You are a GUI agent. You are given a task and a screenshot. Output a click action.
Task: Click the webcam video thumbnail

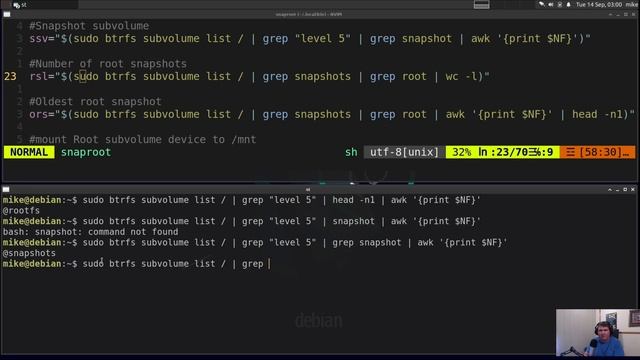pyautogui.click(x=598, y=332)
